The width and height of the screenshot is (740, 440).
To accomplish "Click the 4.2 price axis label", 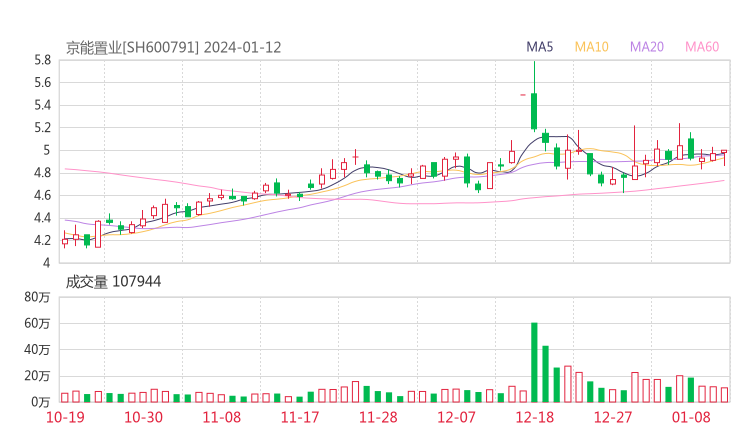I will coord(42,240).
